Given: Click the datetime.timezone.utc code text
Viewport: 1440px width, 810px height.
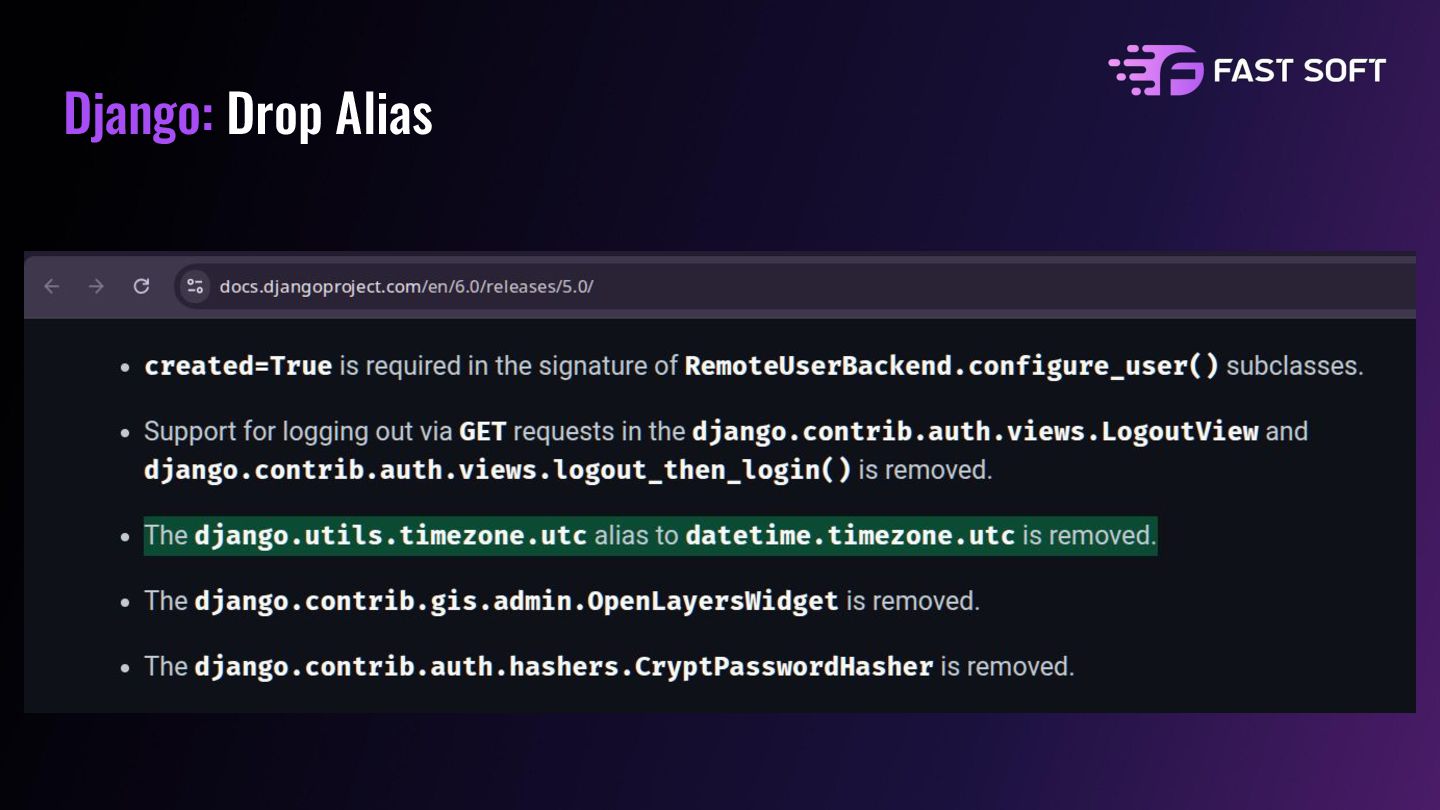Looking at the screenshot, I should (x=850, y=536).
